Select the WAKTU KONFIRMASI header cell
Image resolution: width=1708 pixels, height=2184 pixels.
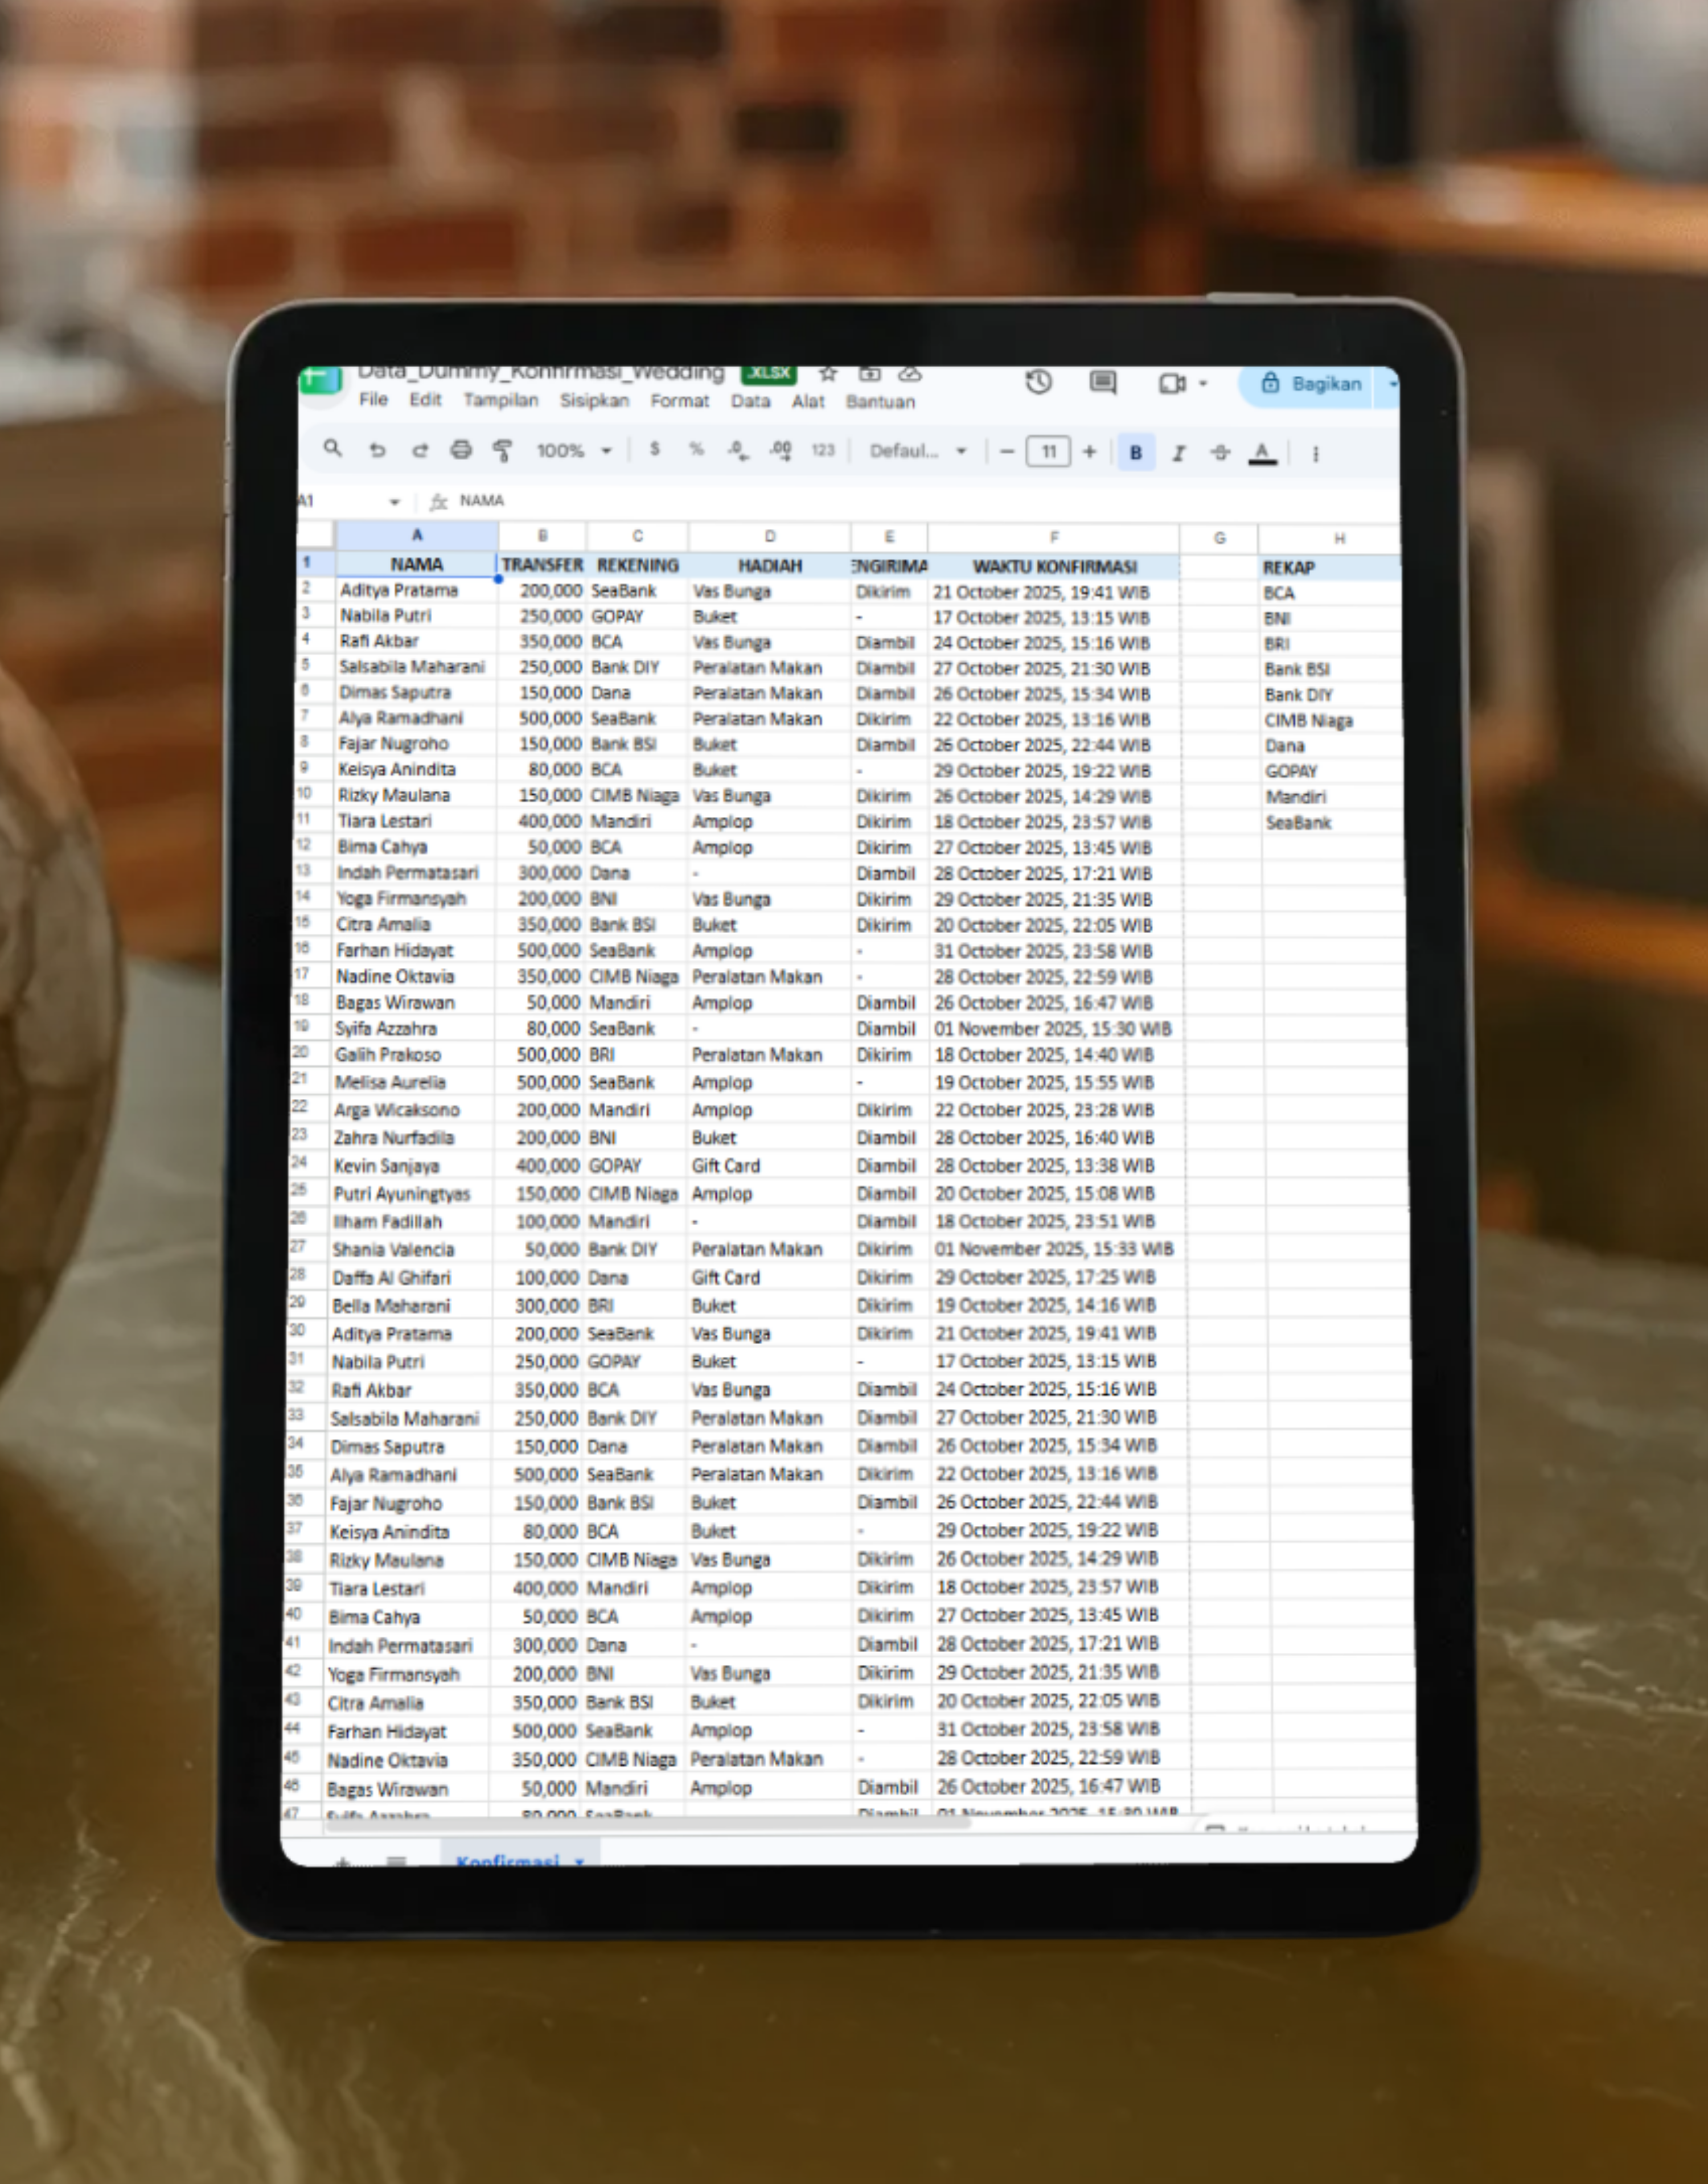(1054, 567)
